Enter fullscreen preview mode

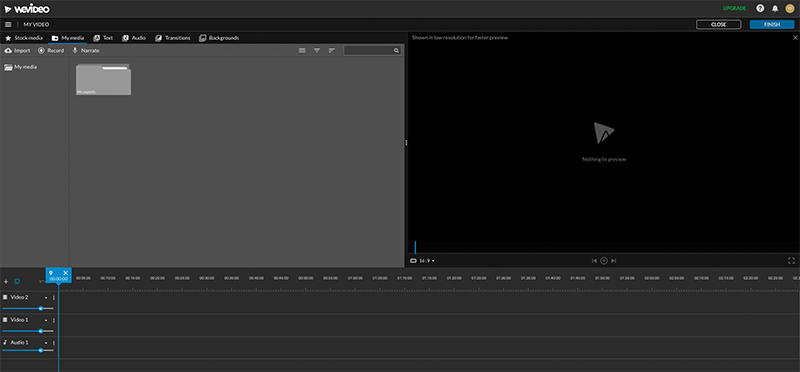tap(791, 261)
